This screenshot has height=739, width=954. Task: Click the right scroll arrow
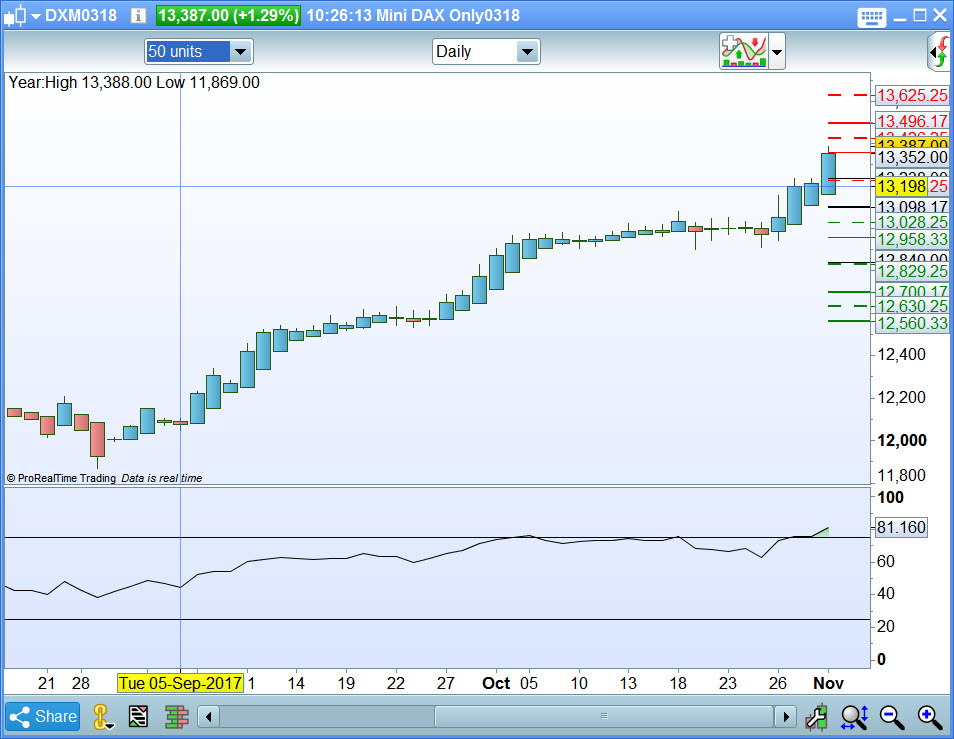point(785,716)
